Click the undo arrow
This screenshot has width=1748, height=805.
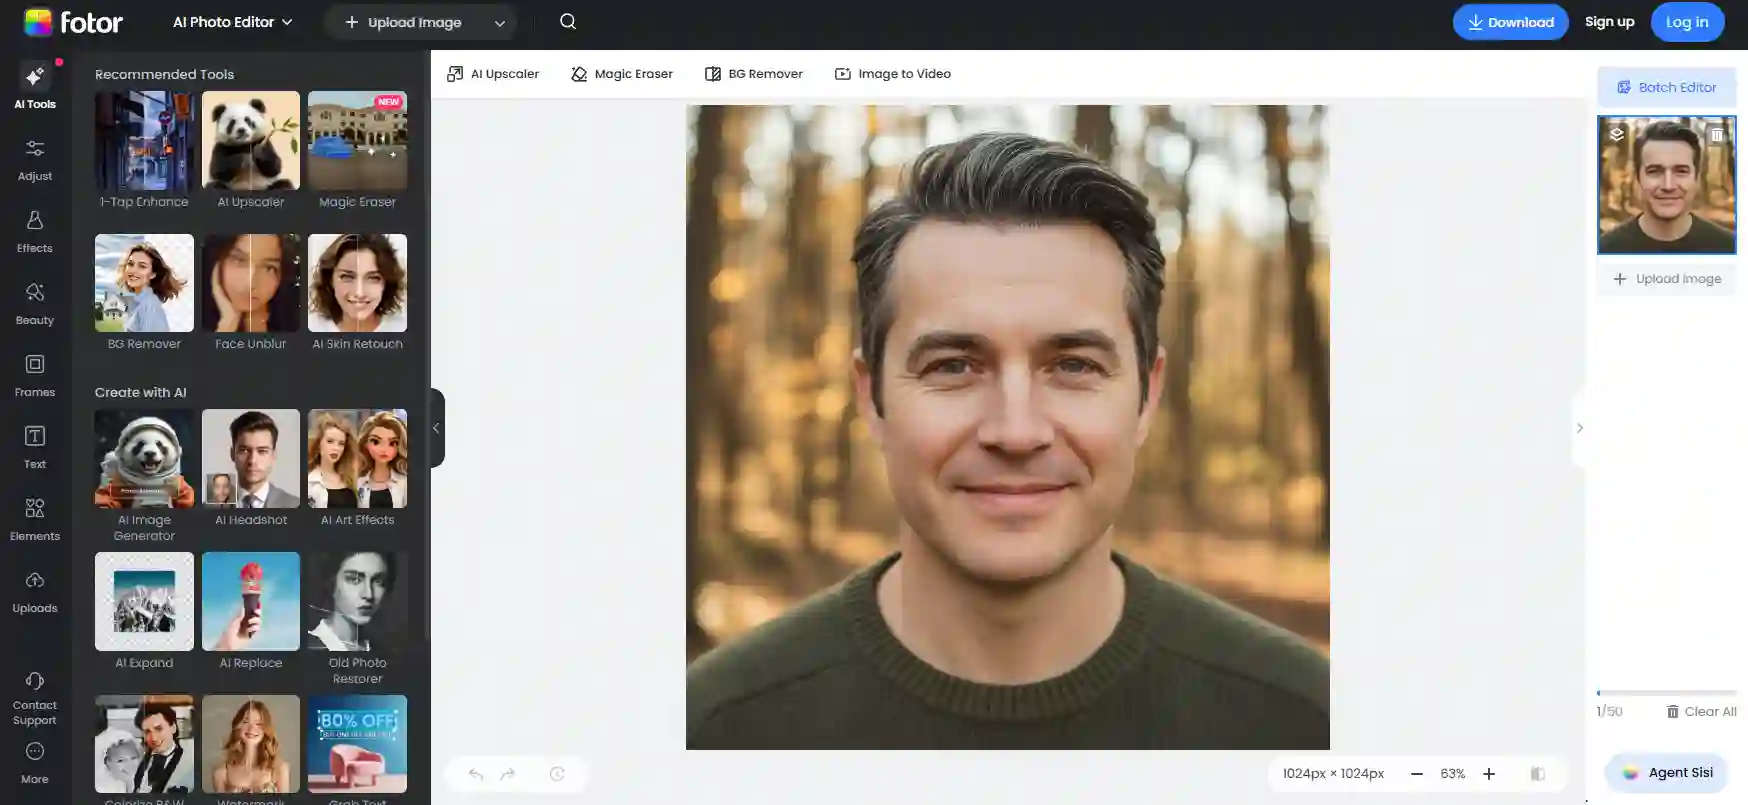pyautogui.click(x=476, y=774)
